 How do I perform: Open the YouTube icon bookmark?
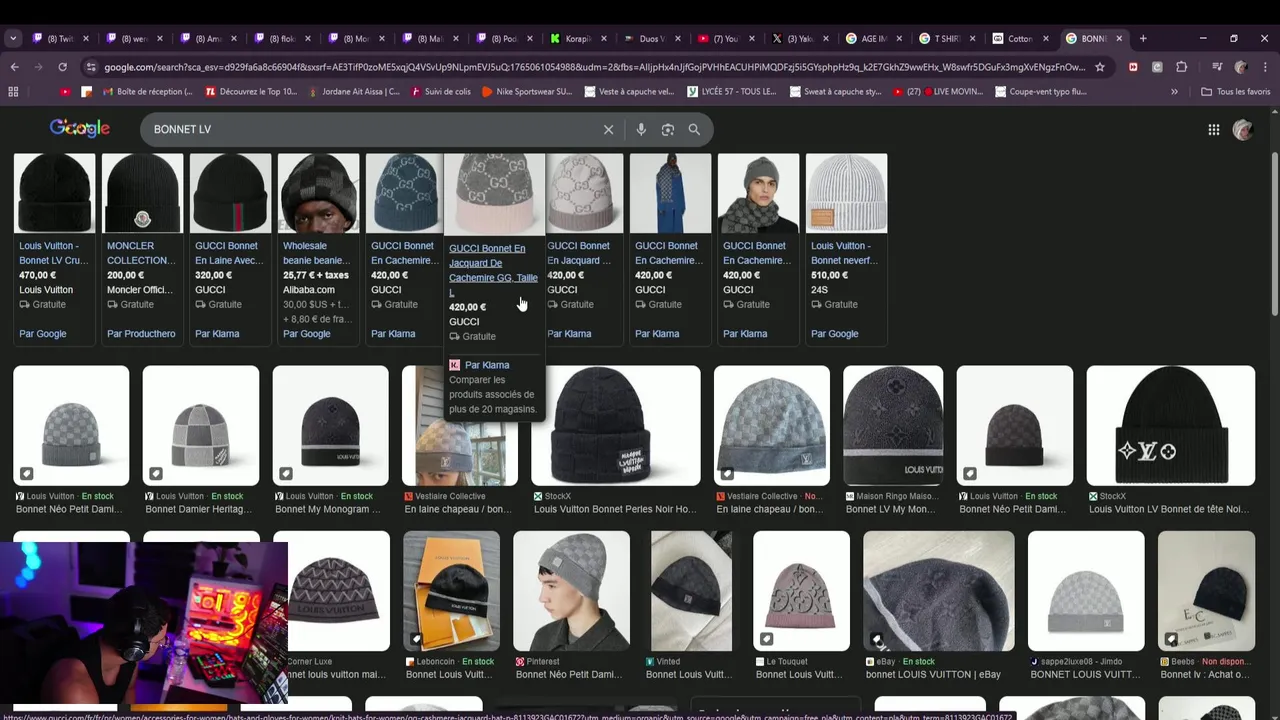coord(65,91)
